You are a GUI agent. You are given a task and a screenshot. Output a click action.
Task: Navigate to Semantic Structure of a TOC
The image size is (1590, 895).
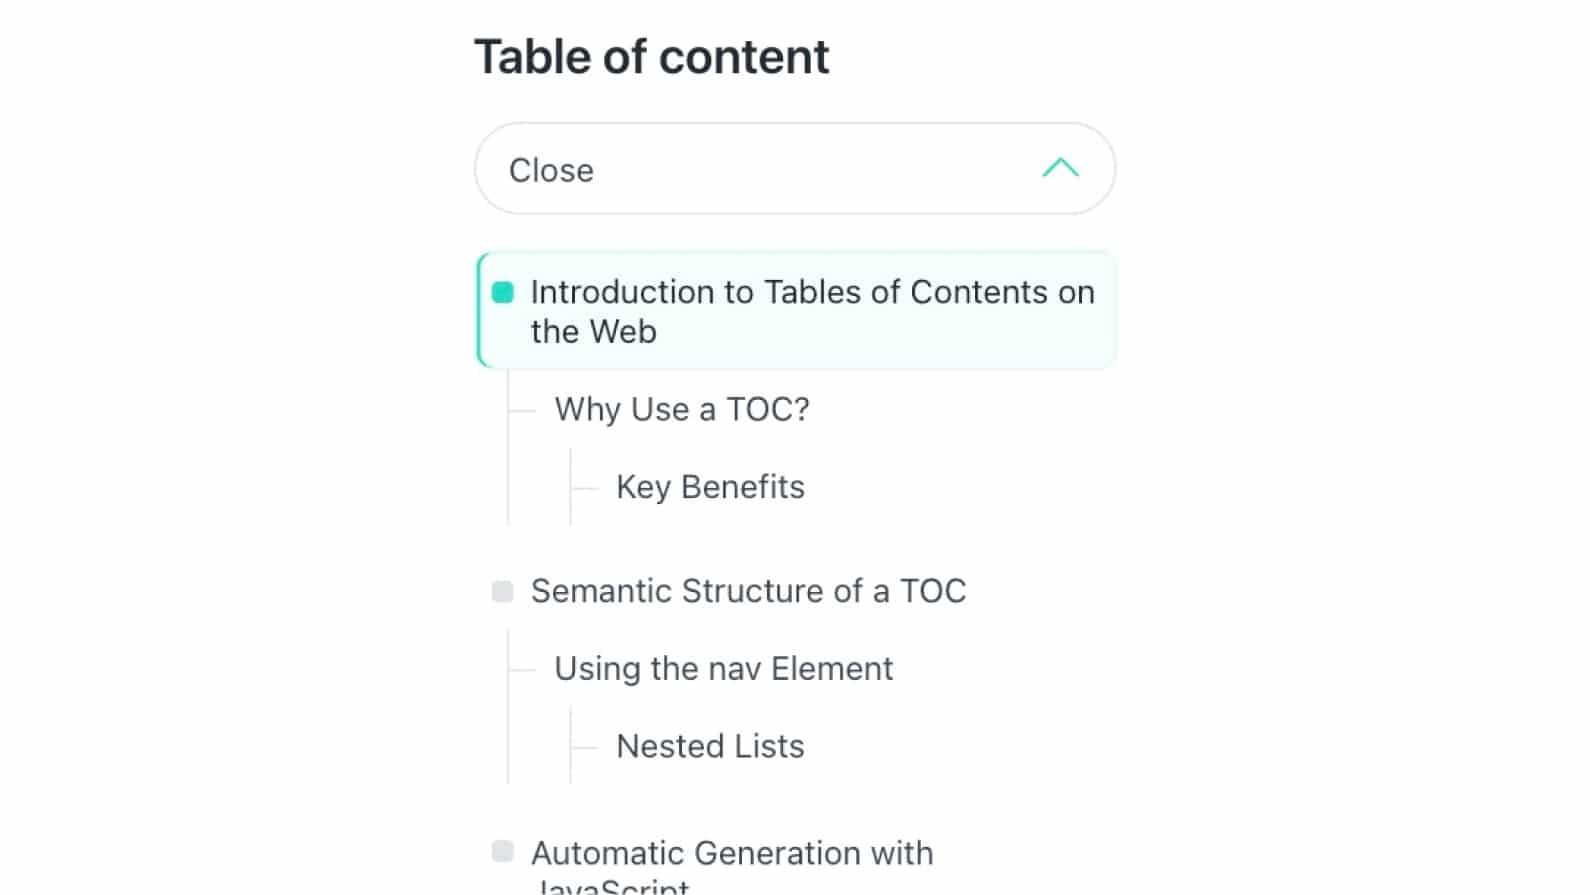[x=748, y=591]
